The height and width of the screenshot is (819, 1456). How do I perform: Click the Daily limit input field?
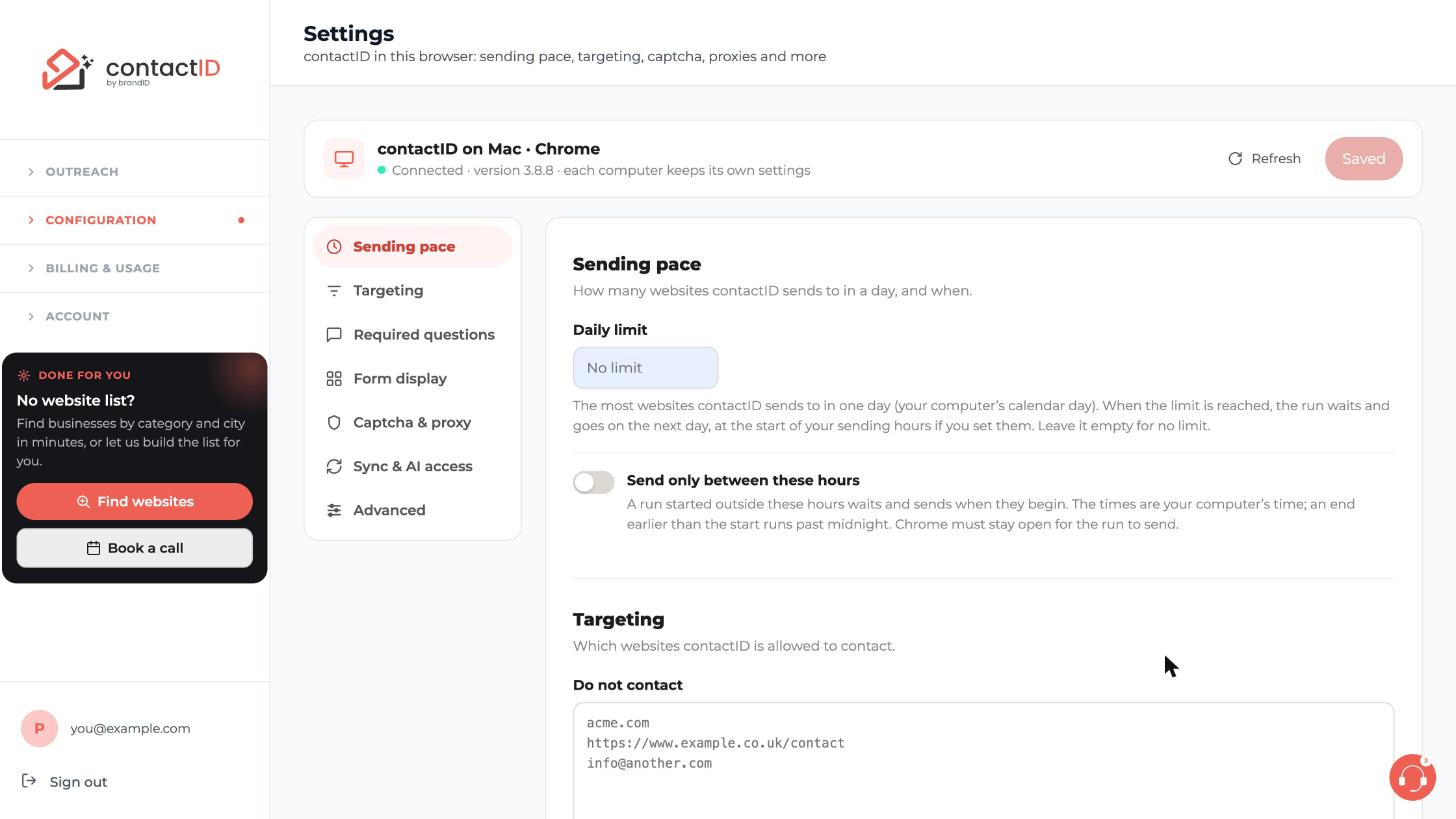(645, 368)
